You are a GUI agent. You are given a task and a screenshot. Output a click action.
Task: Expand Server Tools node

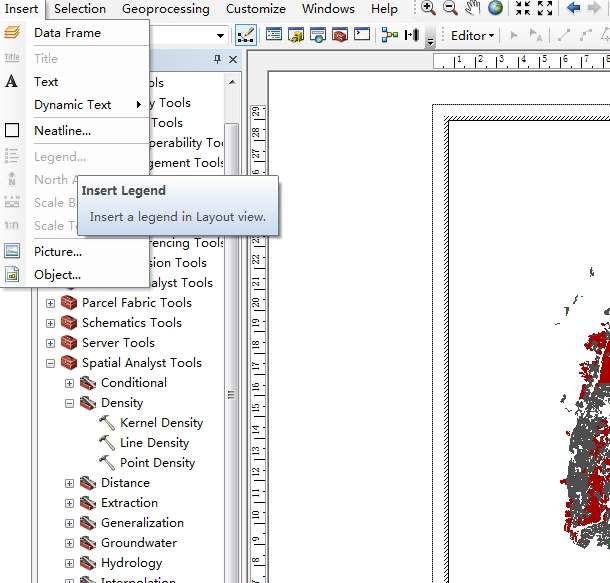pyautogui.click(x=50, y=343)
